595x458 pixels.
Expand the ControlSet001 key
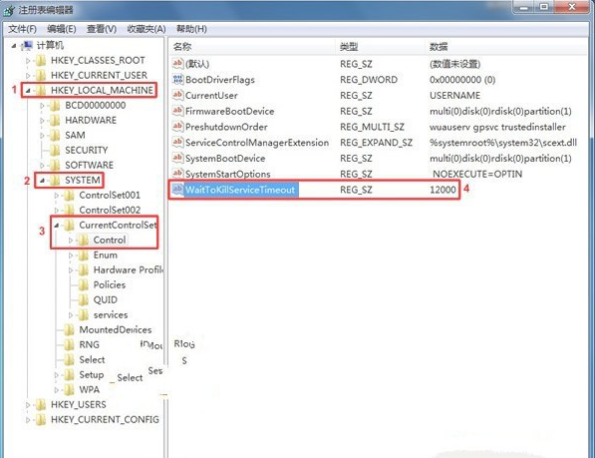pos(56,195)
